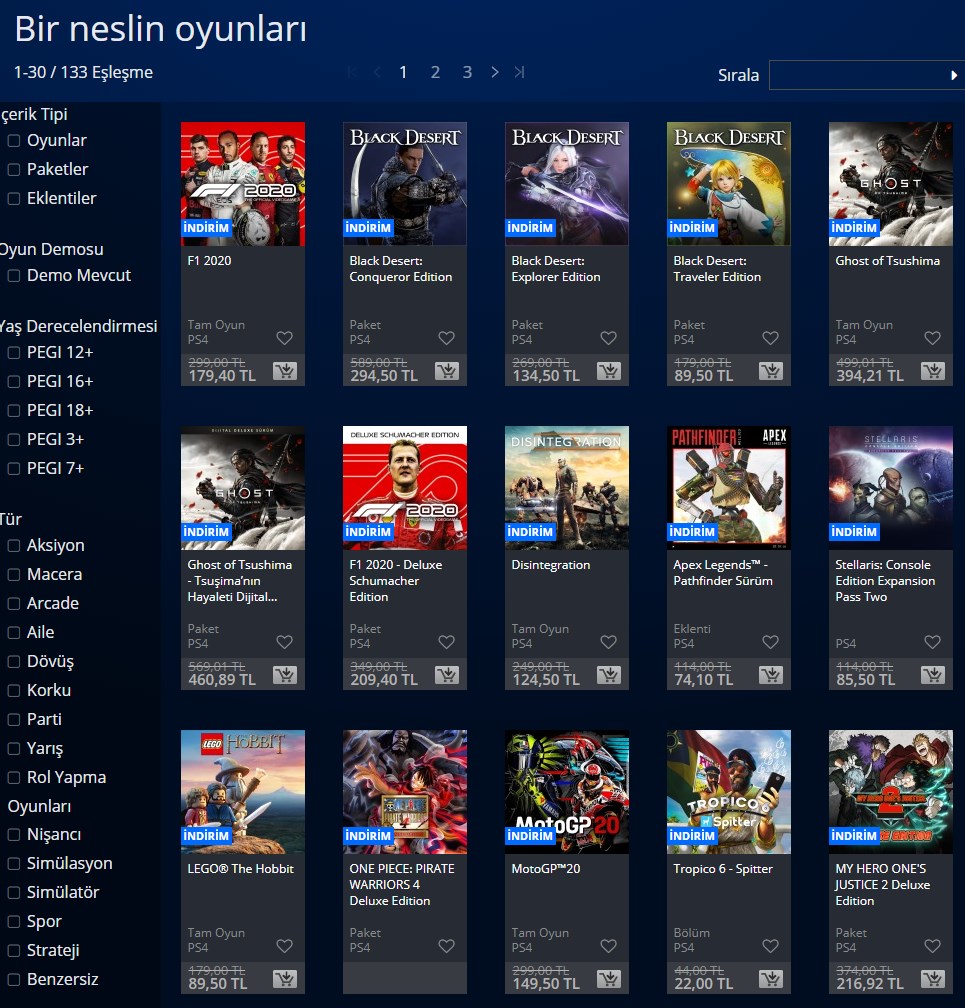Open F1 2020 title link

209,260
